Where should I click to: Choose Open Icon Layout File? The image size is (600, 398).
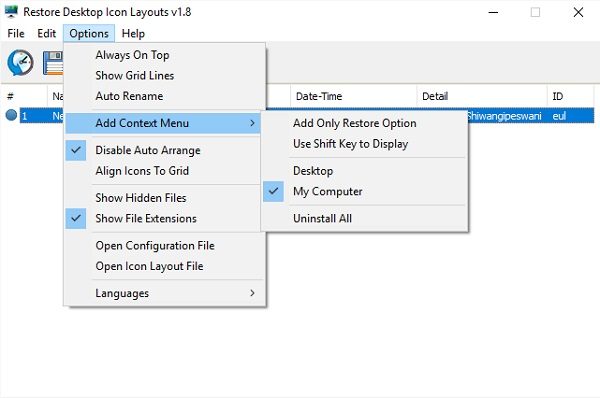tap(165, 266)
